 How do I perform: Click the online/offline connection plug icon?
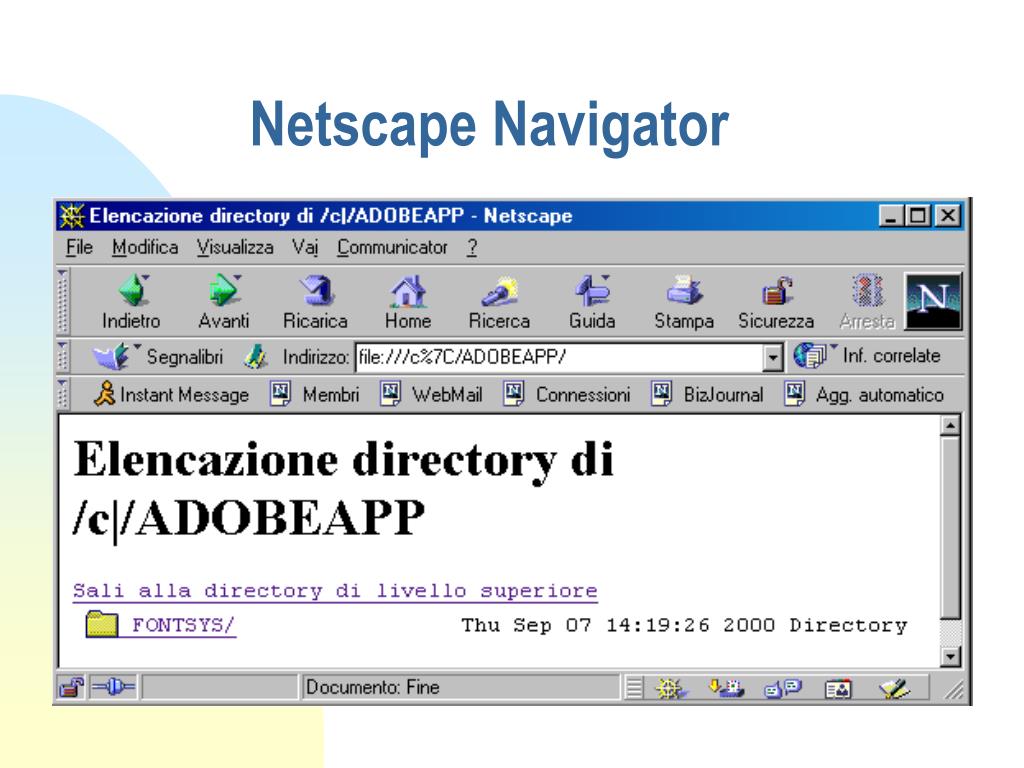[113, 687]
